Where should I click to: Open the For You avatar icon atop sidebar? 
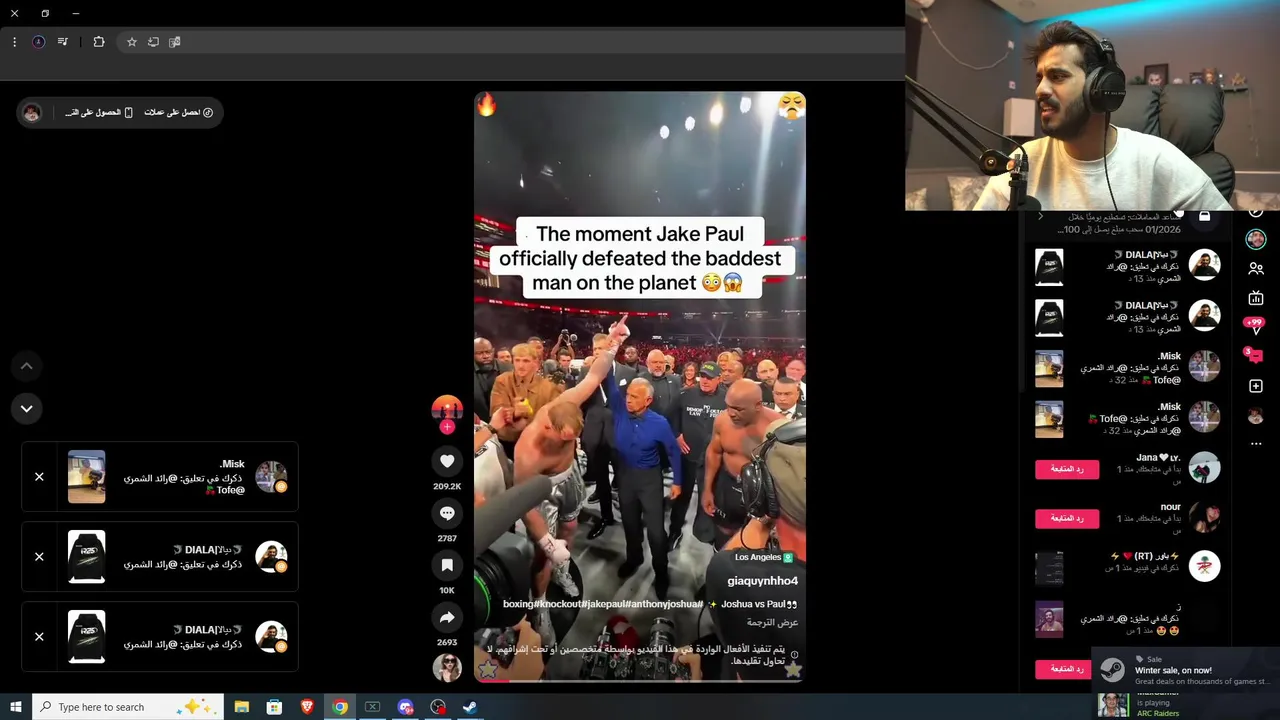pyautogui.click(x=1256, y=239)
